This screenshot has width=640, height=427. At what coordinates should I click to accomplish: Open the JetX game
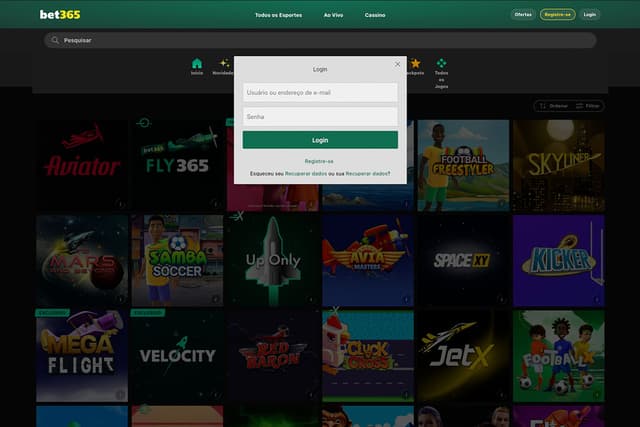pyautogui.click(x=463, y=356)
